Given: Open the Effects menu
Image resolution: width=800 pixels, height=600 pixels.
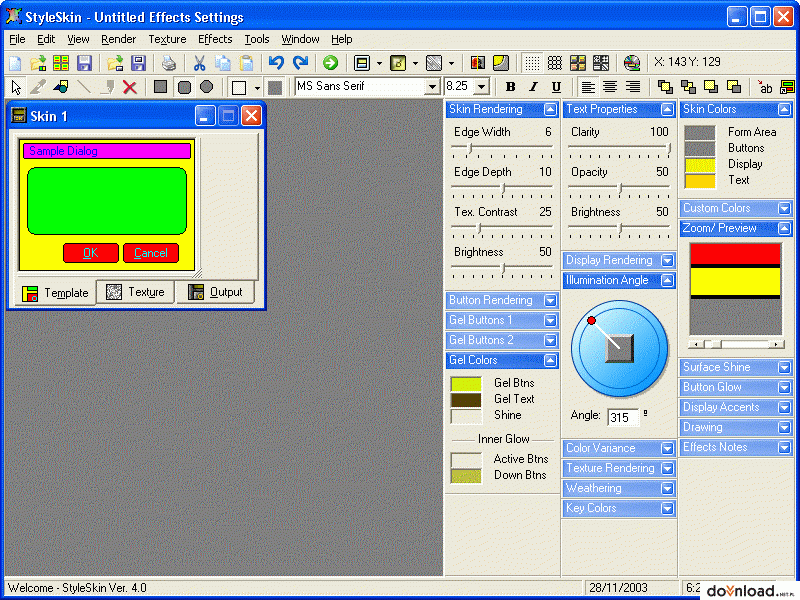Looking at the screenshot, I should (x=215, y=39).
